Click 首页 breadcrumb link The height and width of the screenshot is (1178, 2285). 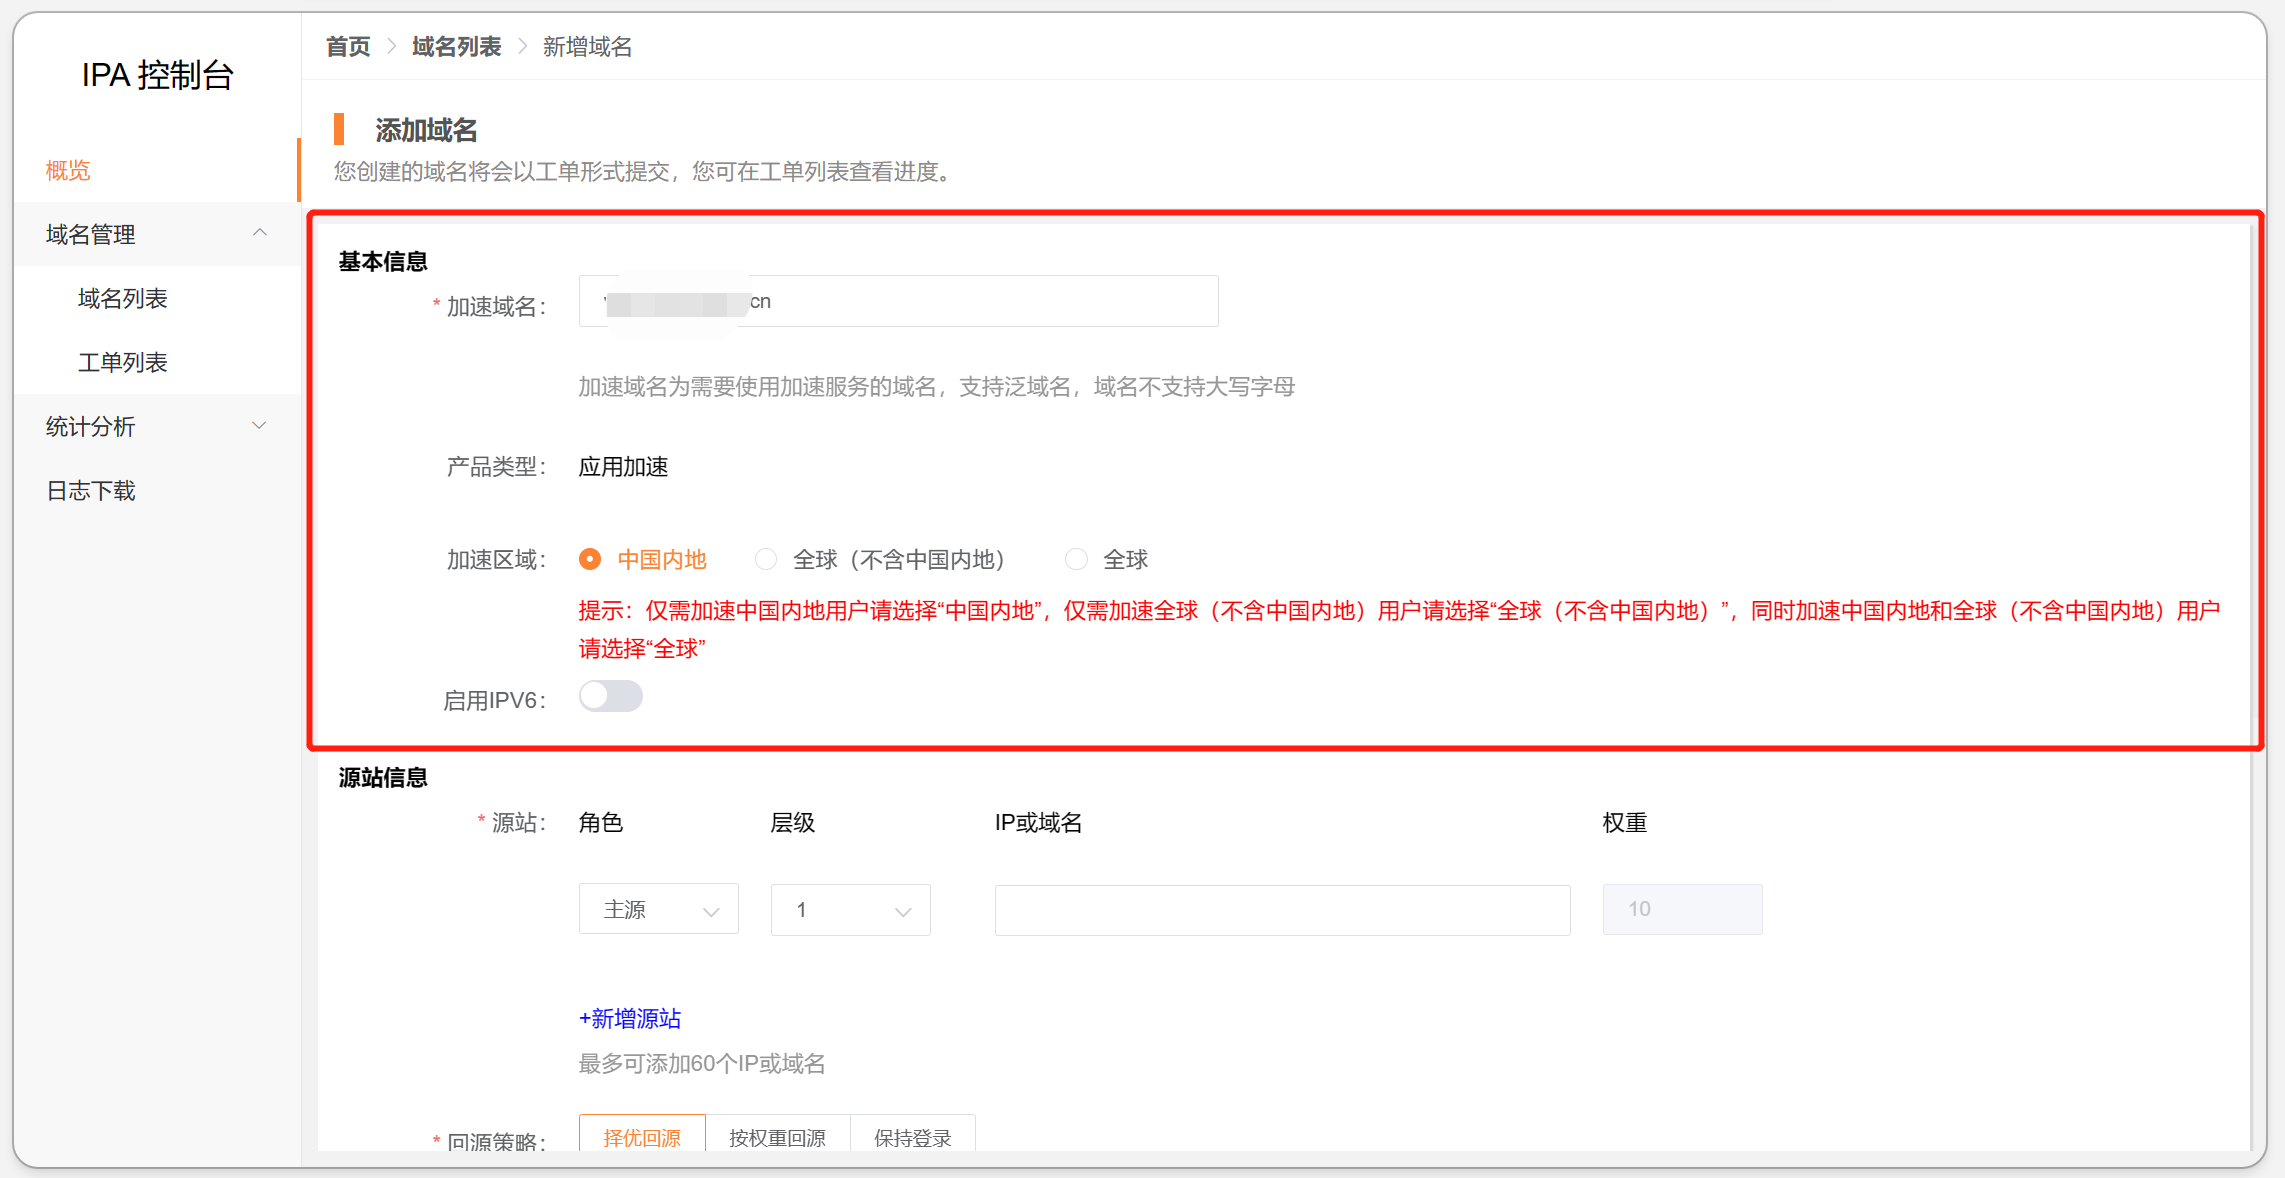click(348, 47)
